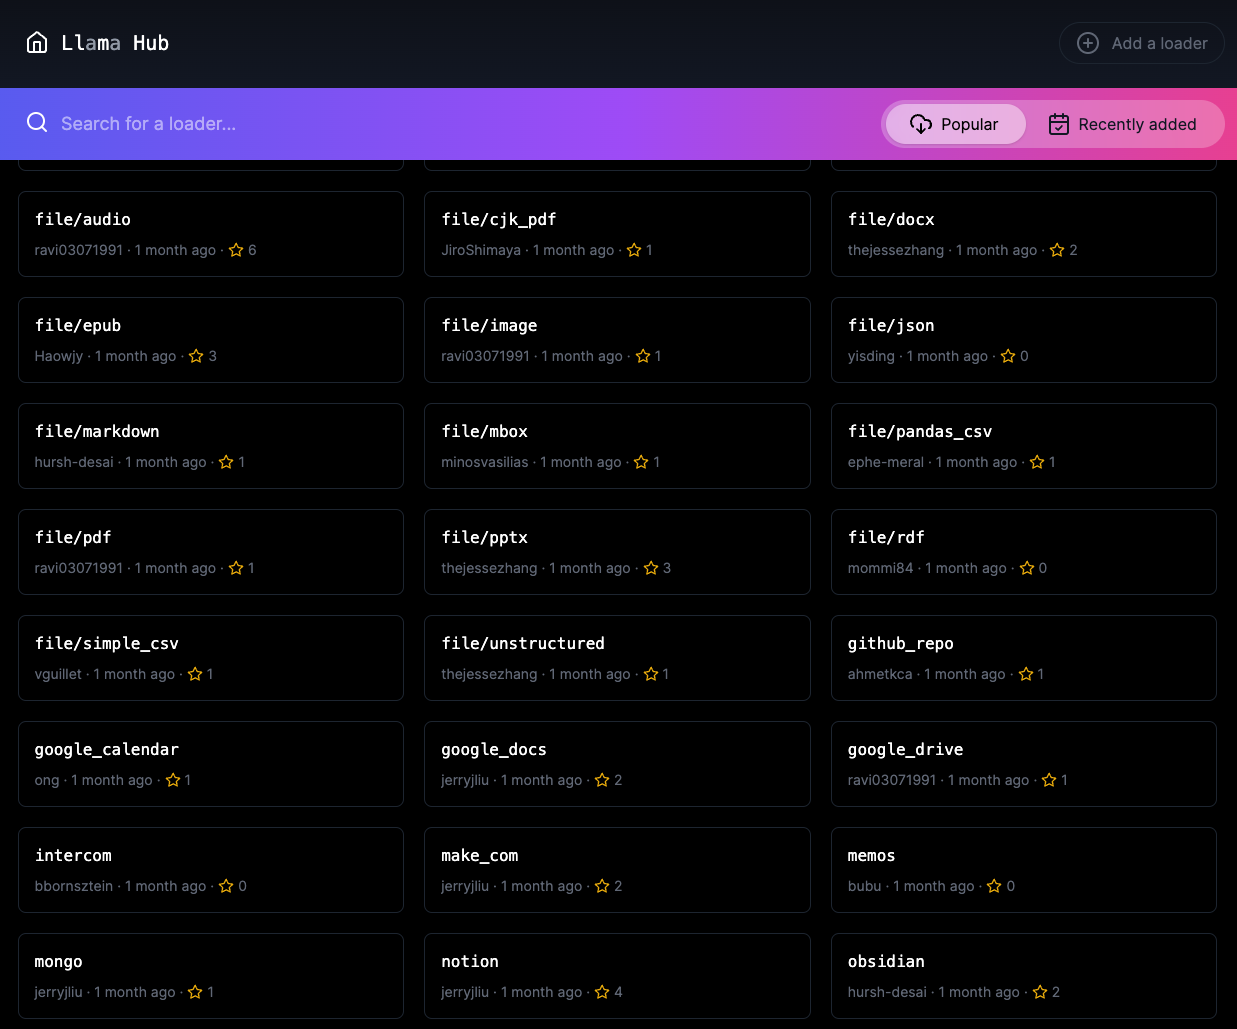The height and width of the screenshot is (1029, 1237).
Task: Click the plus icon in Add a loader
Action: tap(1087, 43)
